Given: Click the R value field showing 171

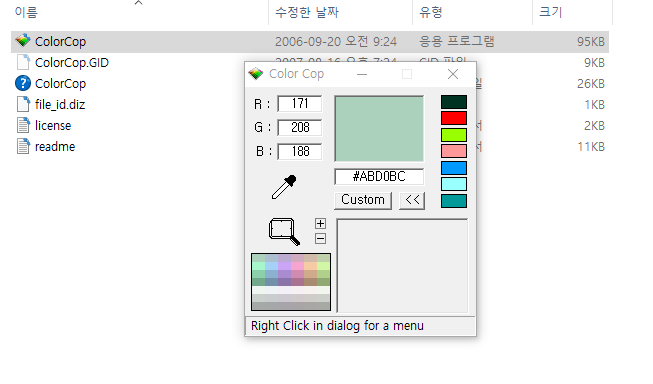Looking at the screenshot, I should click(300, 103).
